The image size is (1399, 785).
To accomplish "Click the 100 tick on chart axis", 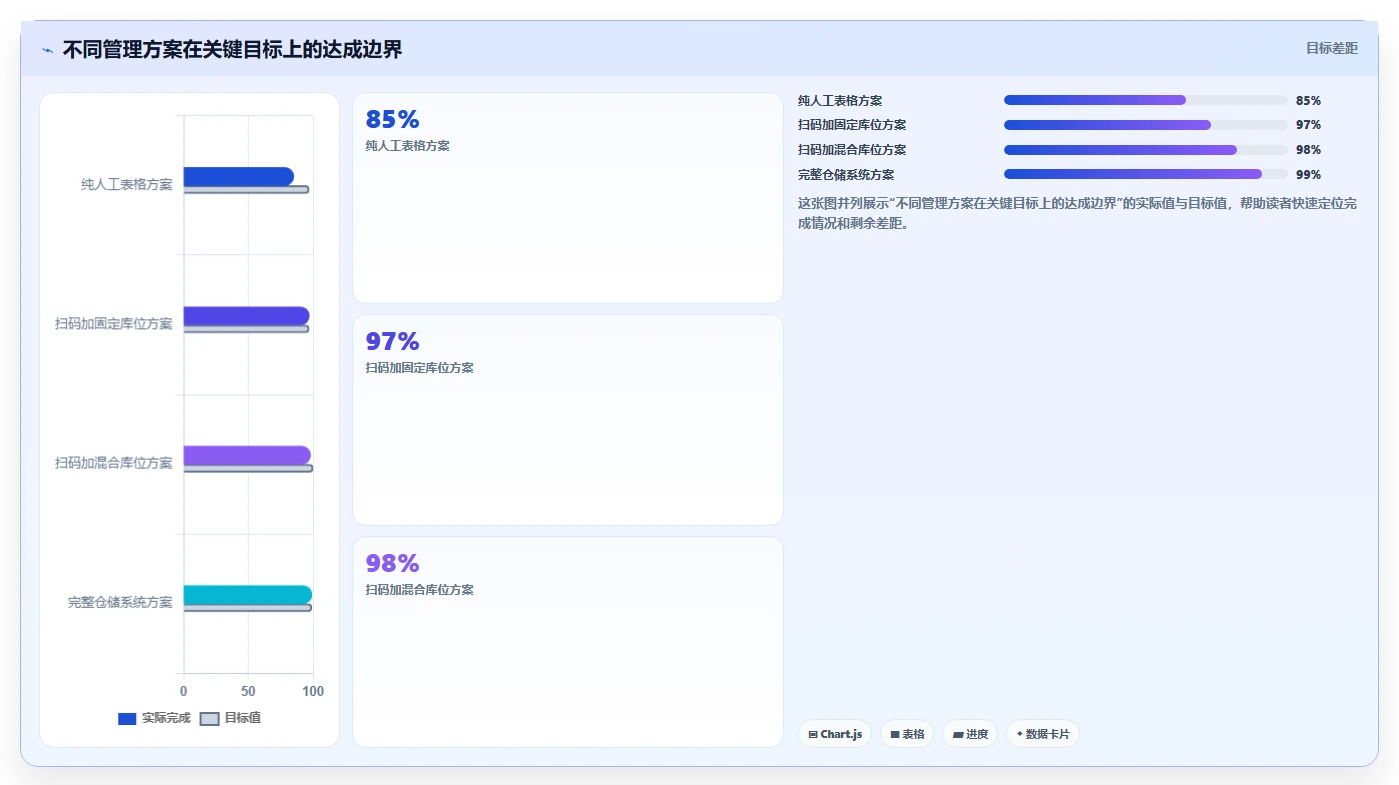I will coord(313,691).
